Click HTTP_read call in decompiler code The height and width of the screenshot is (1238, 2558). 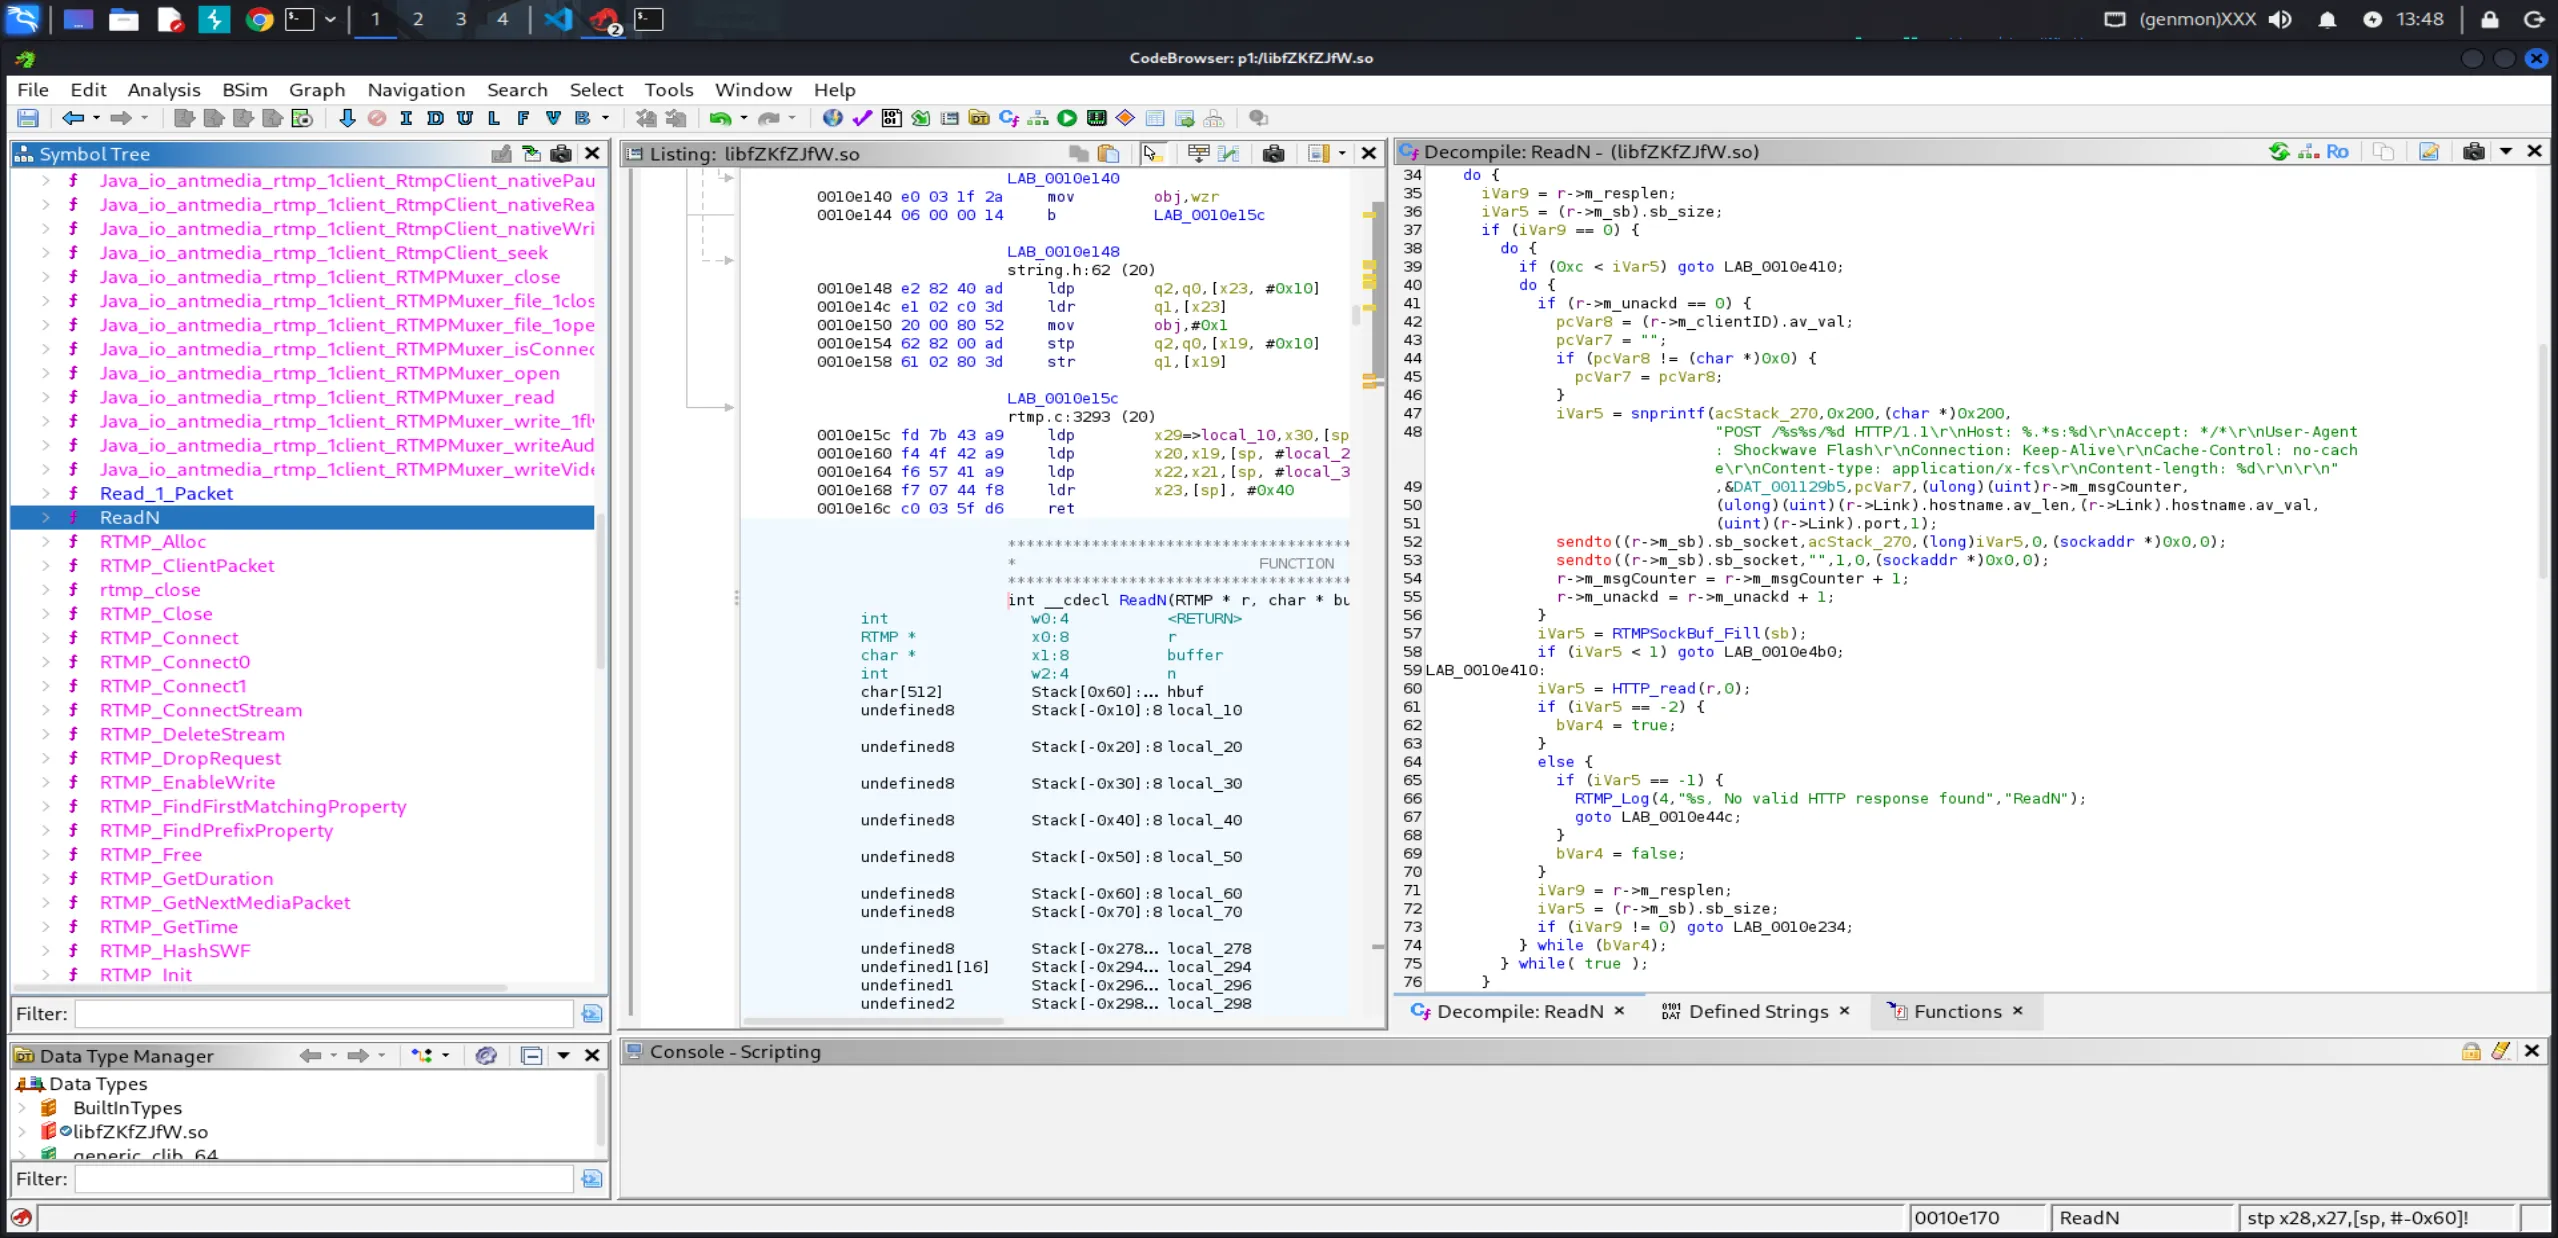coord(1653,688)
